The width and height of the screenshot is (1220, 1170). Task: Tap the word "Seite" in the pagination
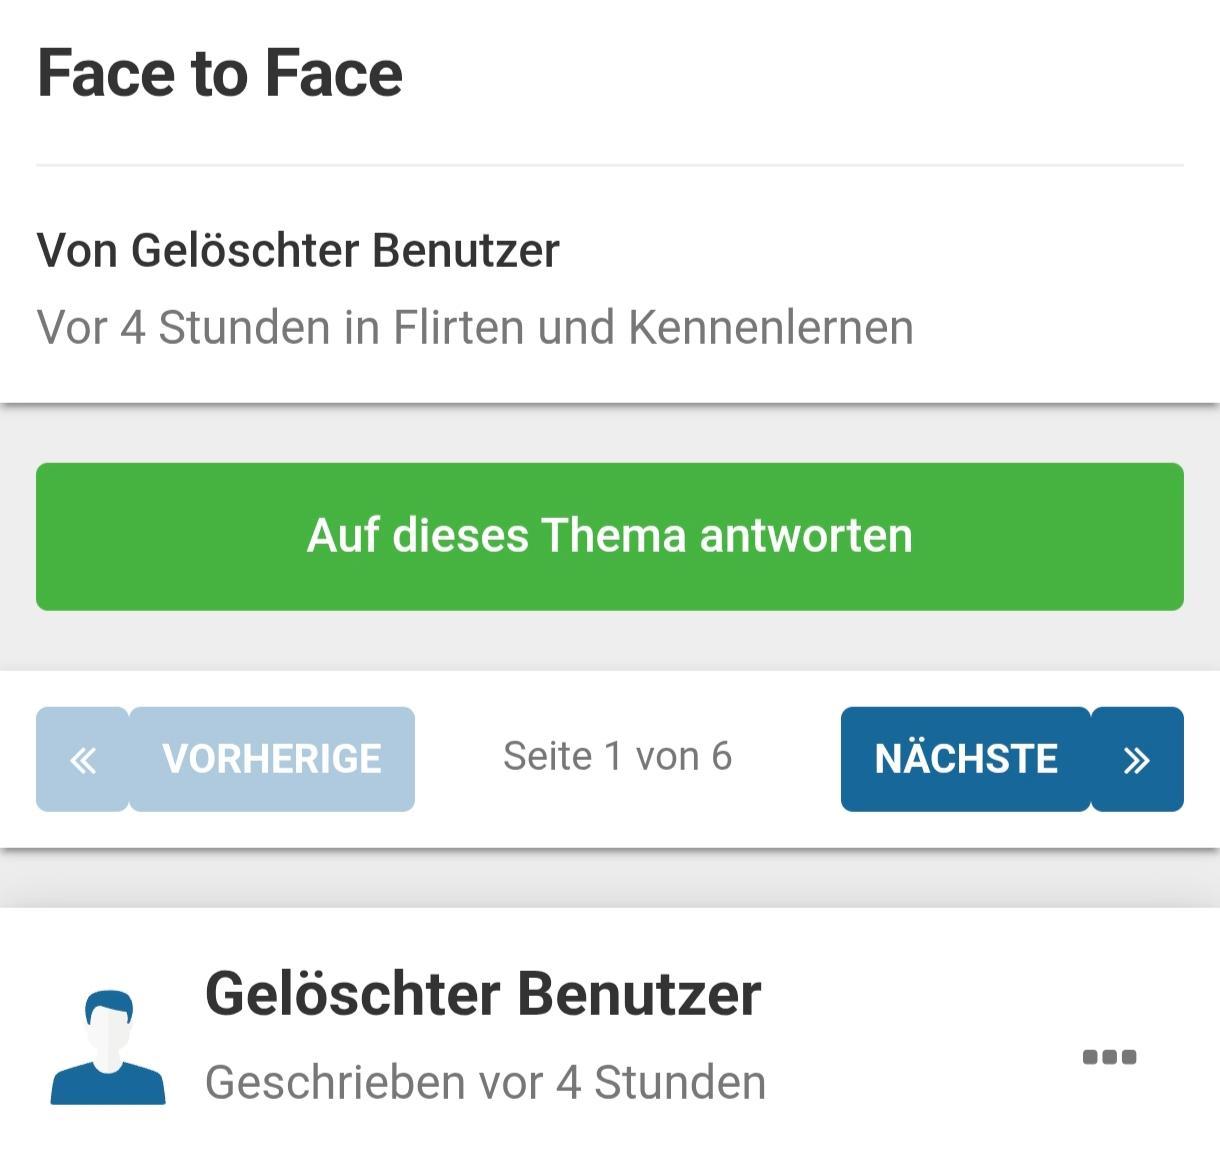coord(547,757)
